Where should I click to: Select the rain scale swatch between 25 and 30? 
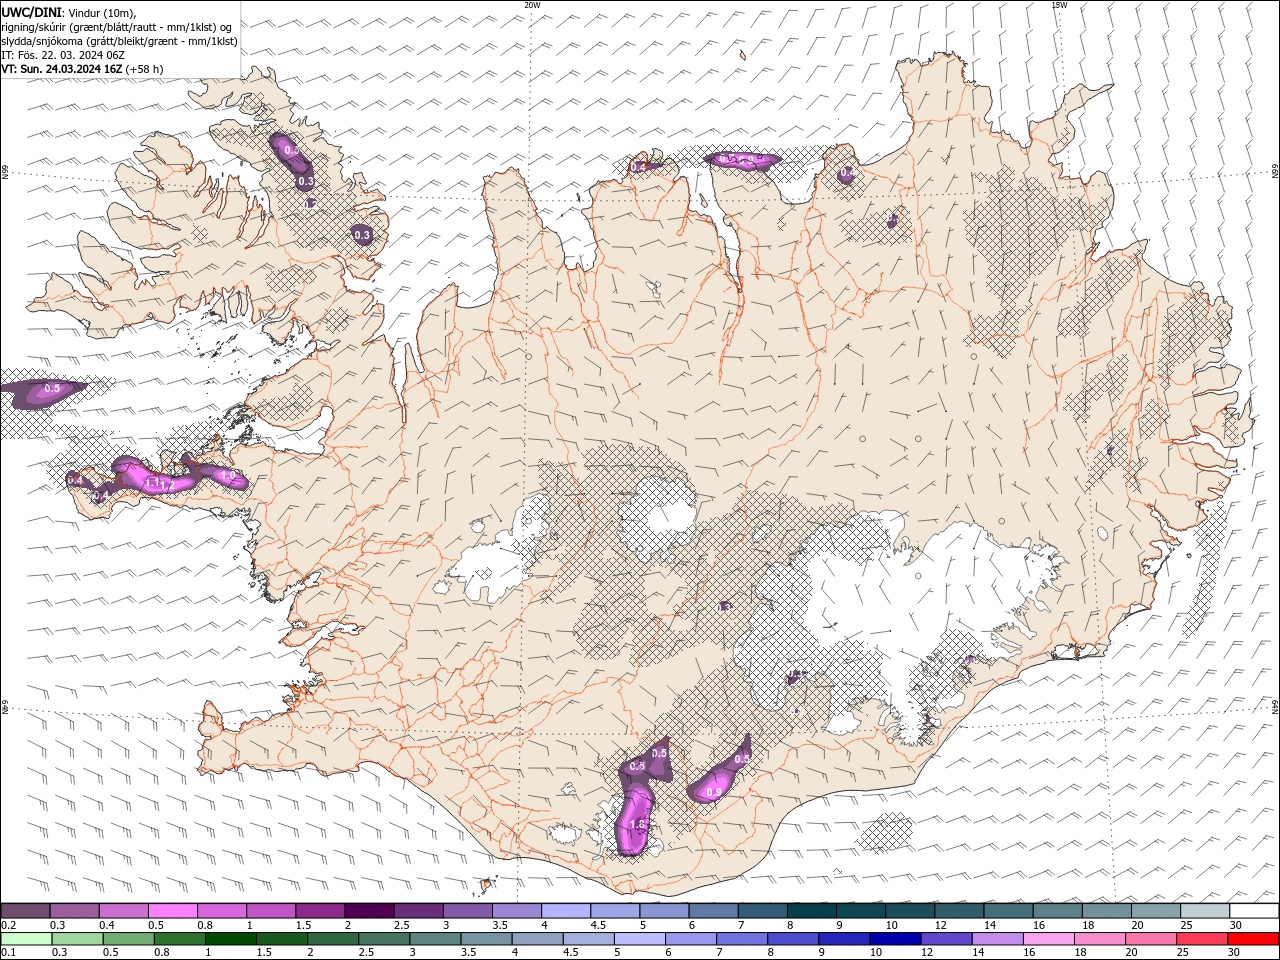(x=1200, y=939)
